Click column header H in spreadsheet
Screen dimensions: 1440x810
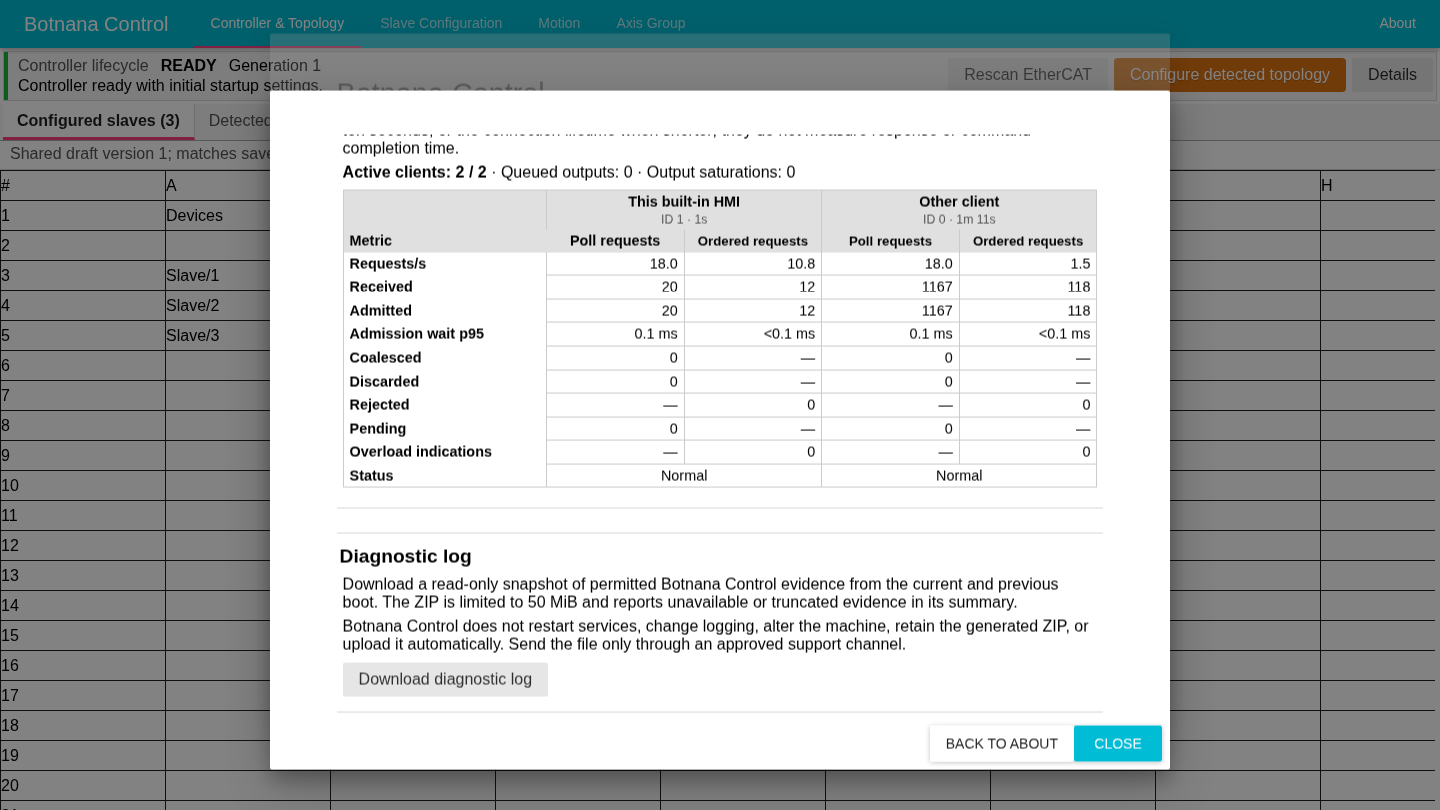[1377, 186]
